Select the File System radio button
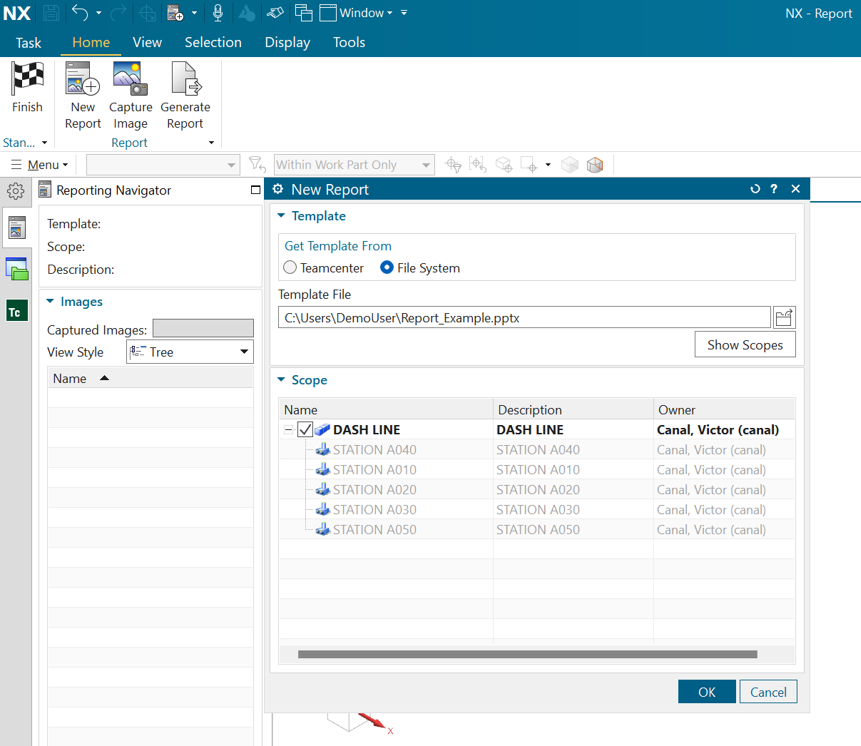 [387, 268]
